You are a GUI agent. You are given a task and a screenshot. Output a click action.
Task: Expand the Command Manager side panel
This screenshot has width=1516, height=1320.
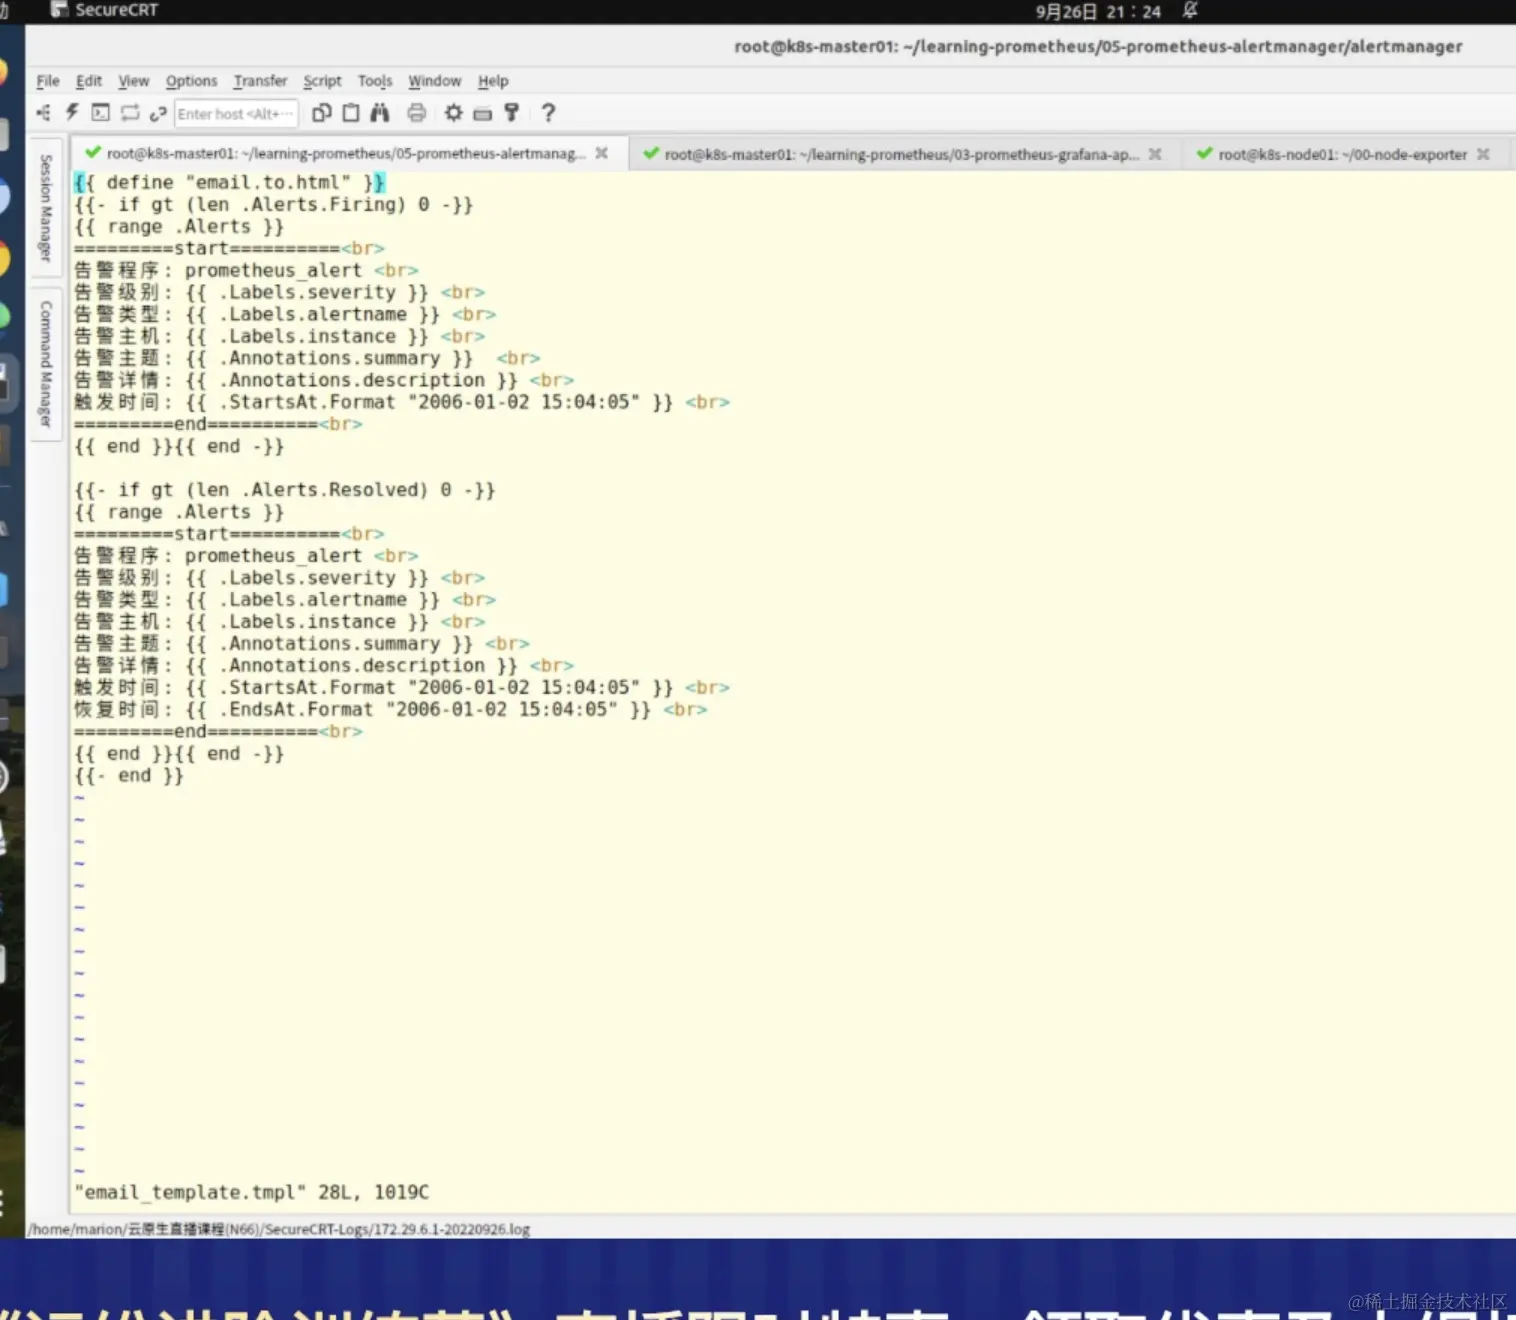pyautogui.click(x=46, y=364)
